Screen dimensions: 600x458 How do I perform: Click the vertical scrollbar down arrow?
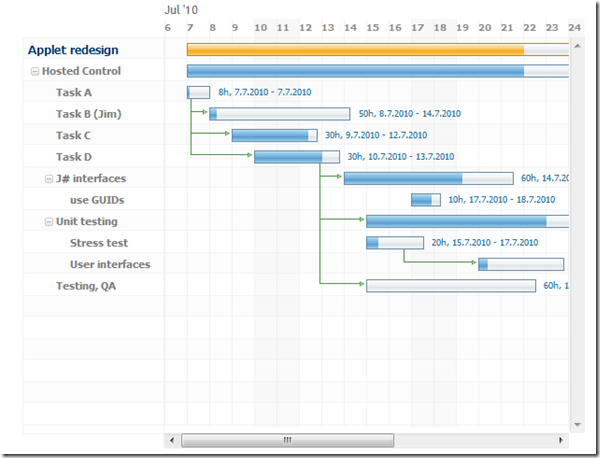[x=577, y=425]
